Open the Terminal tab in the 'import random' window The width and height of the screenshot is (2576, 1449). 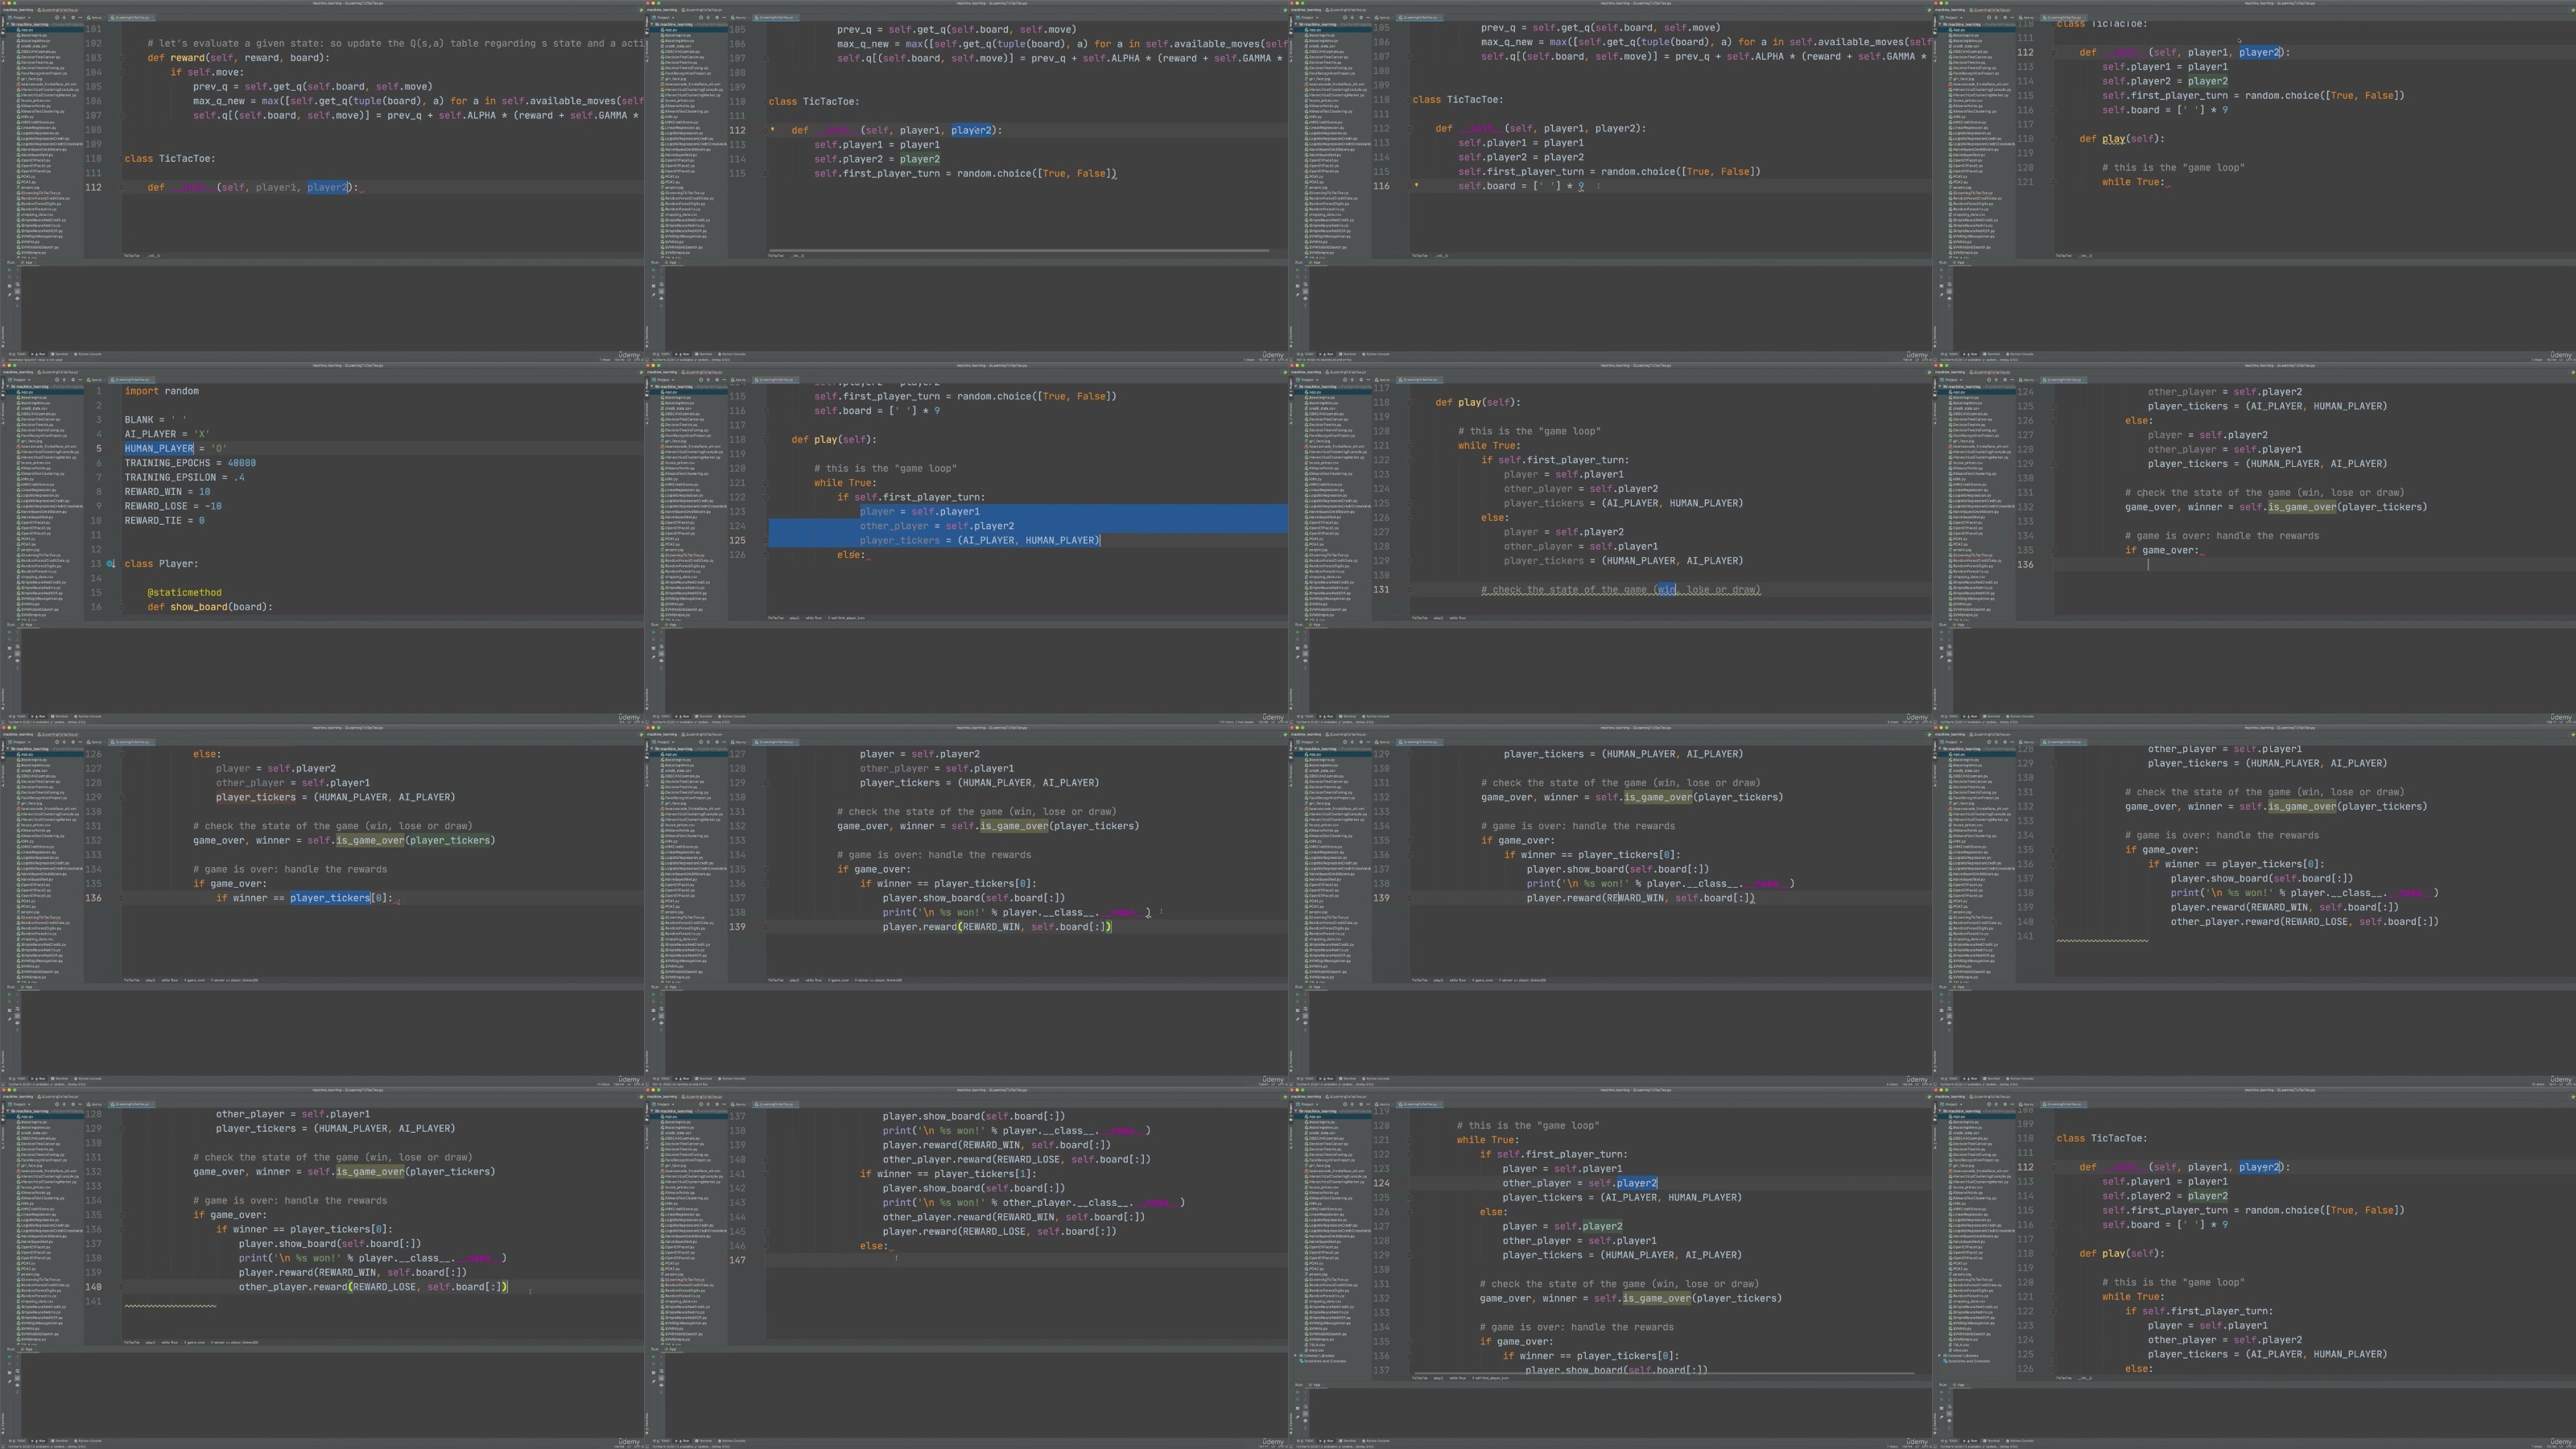click(x=61, y=717)
